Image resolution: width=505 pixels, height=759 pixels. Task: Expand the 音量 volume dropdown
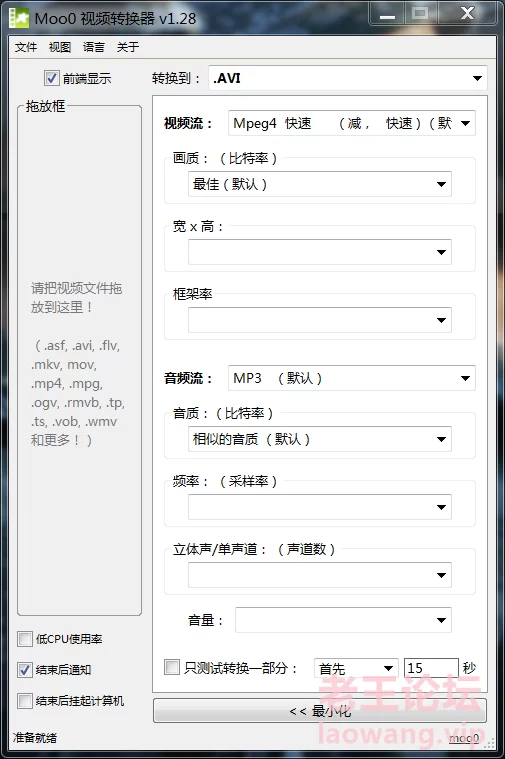pos(343,620)
